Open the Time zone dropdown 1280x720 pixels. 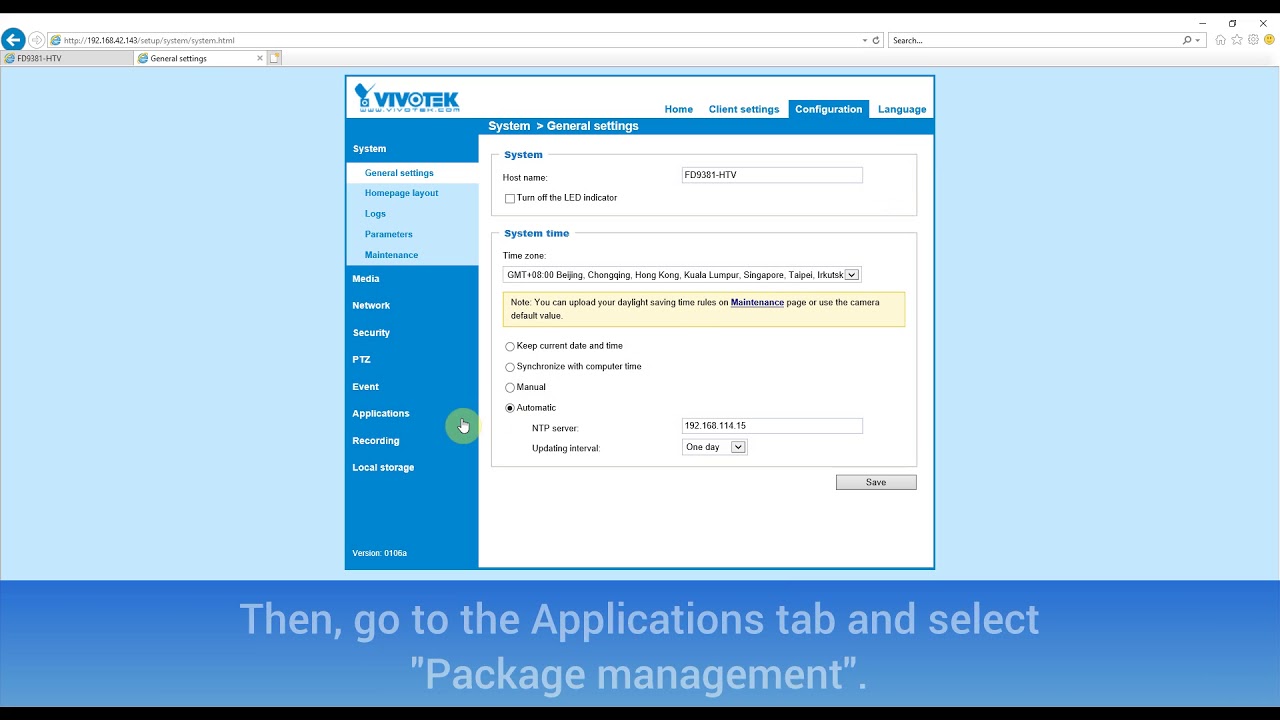(x=682, y=275)
